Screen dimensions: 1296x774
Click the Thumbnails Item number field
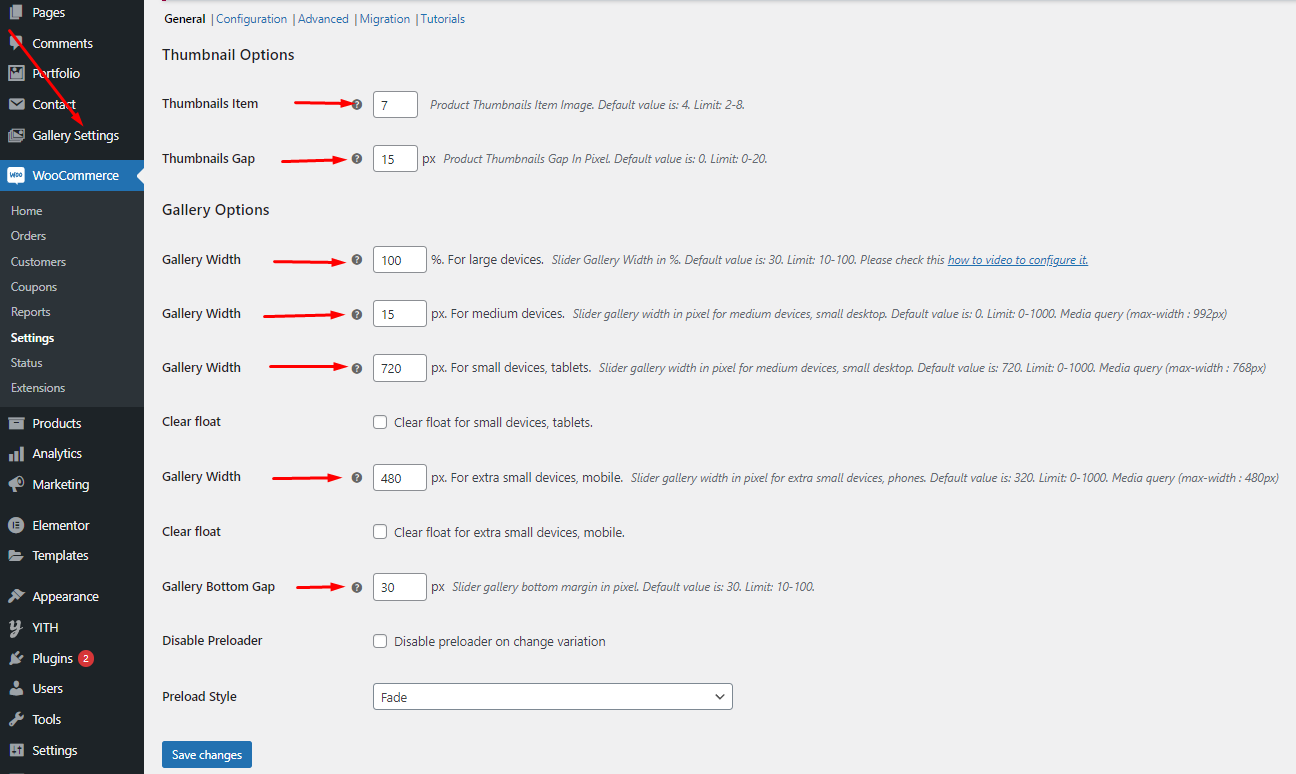point(395,104)
